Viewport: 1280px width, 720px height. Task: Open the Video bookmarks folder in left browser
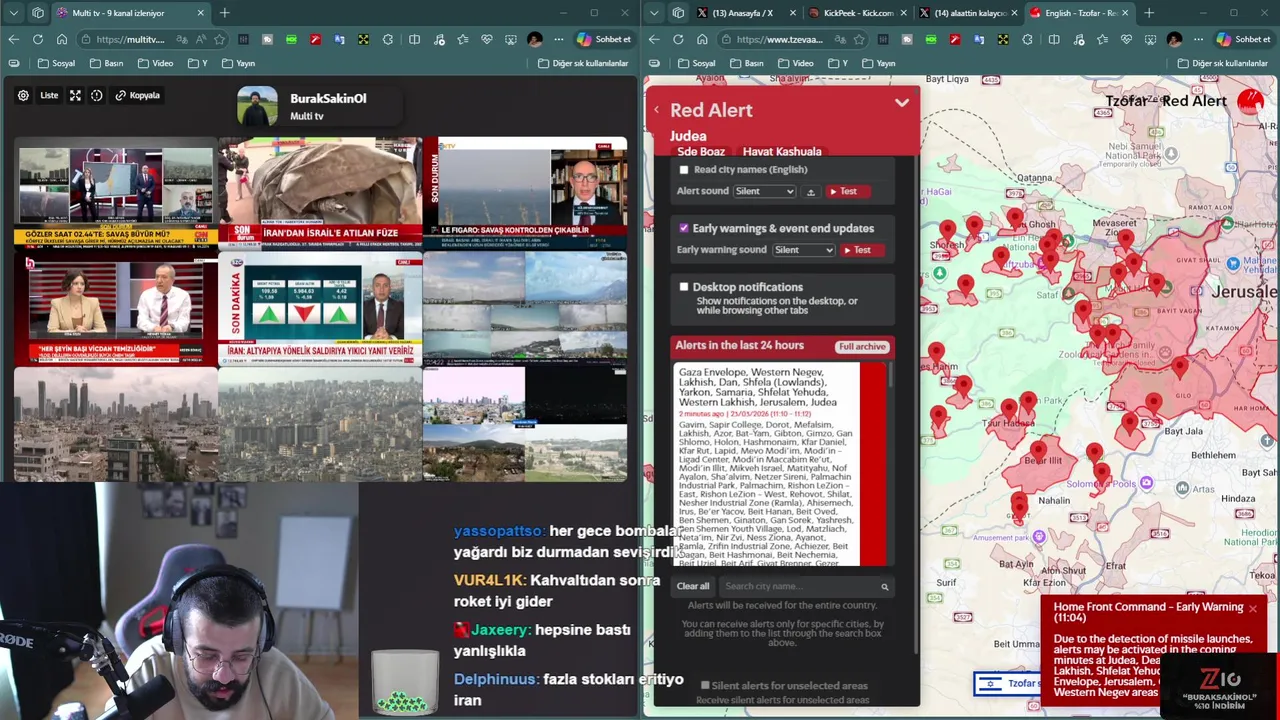click(x=155, y=63)
